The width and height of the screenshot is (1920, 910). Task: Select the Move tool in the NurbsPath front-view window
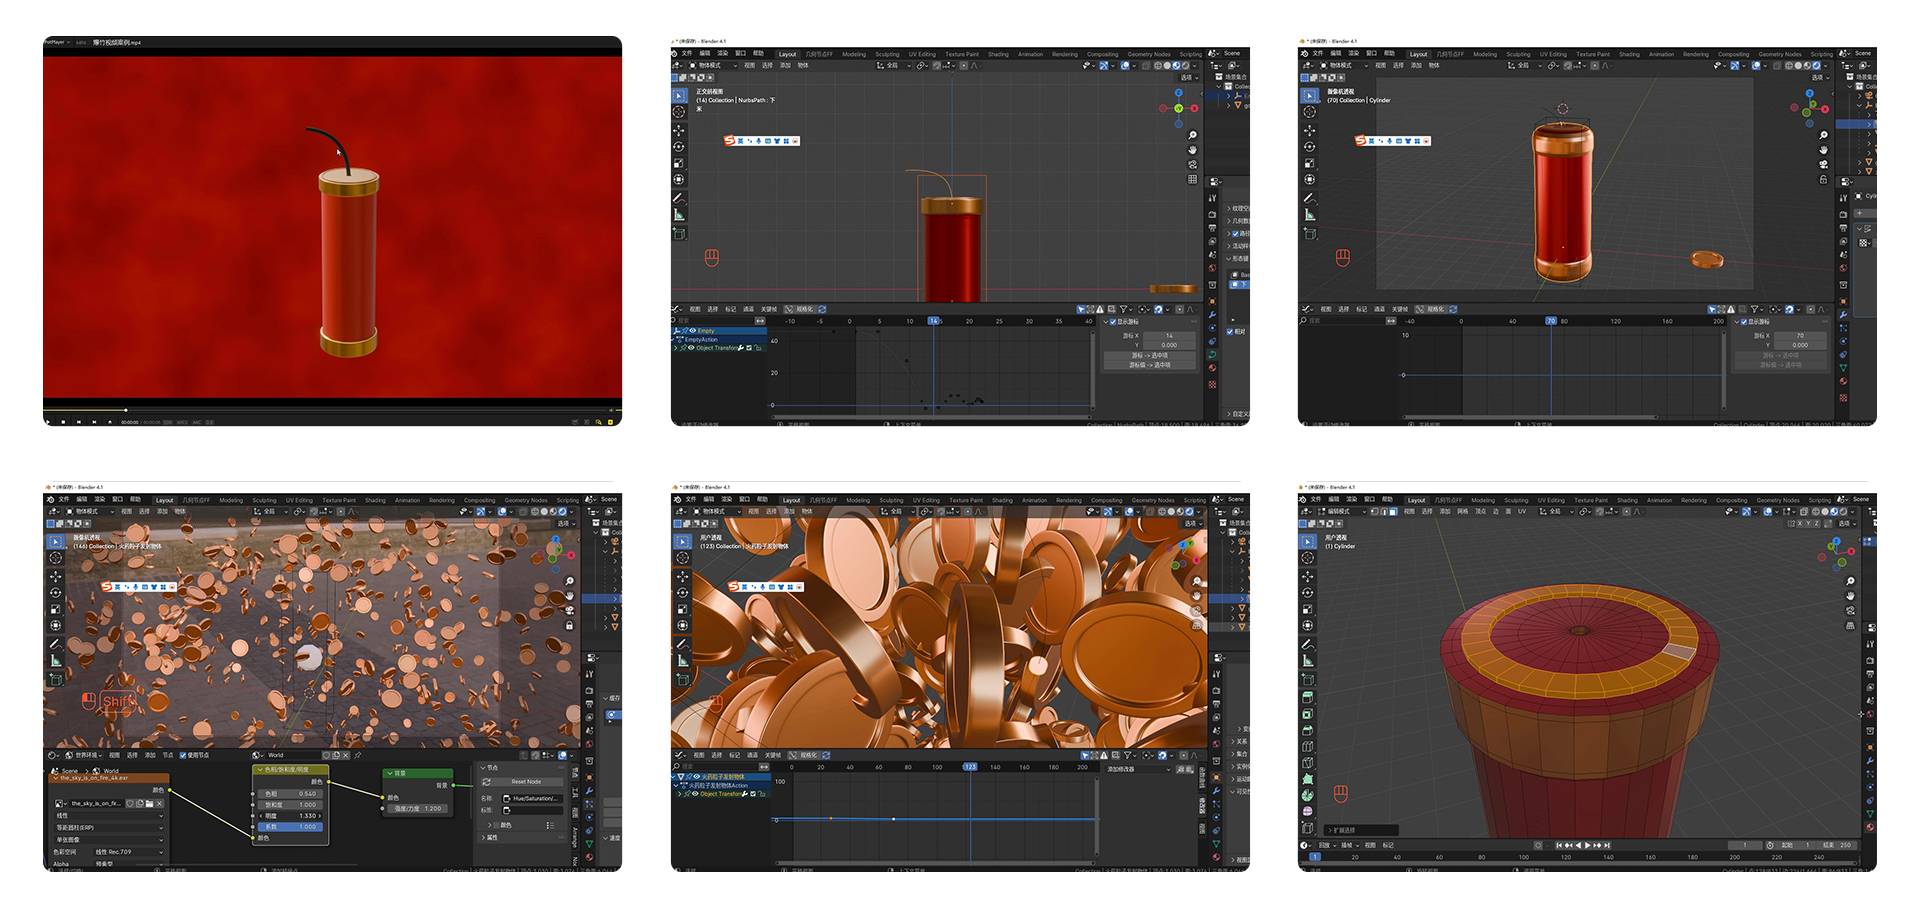[679, 129]
